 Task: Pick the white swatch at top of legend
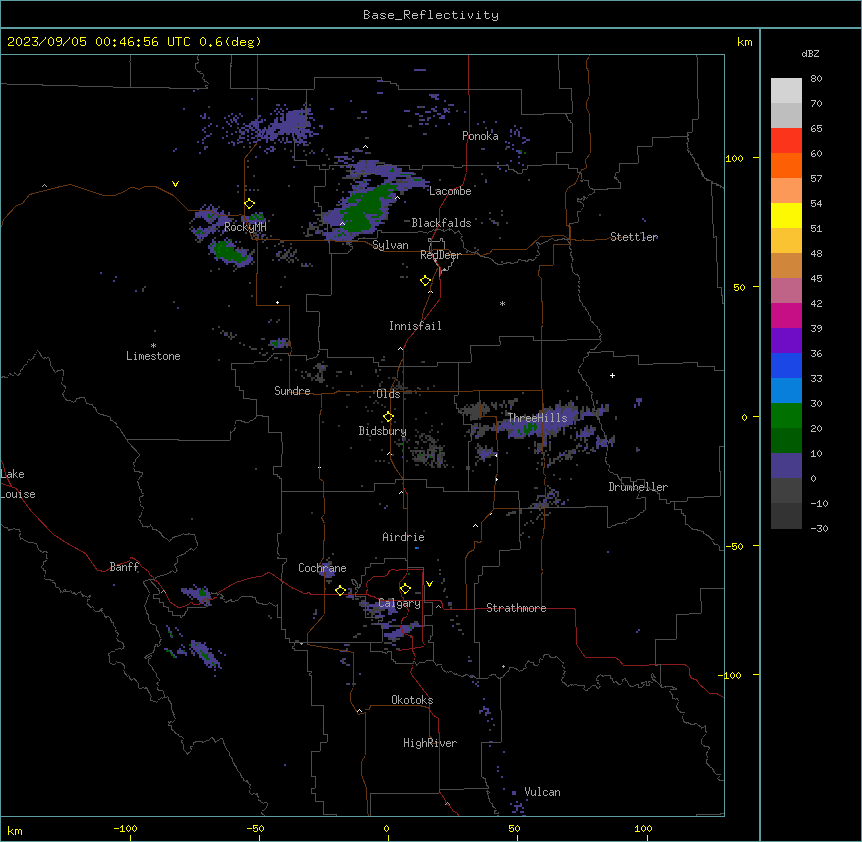click(786, 90)
